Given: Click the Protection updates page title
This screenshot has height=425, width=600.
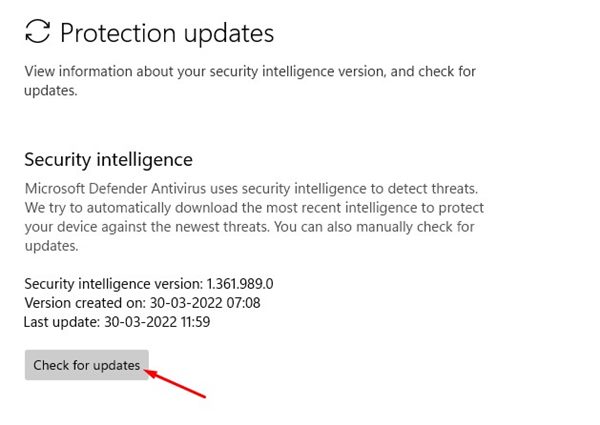Looking at the screenshot, I should coord(167,32).
